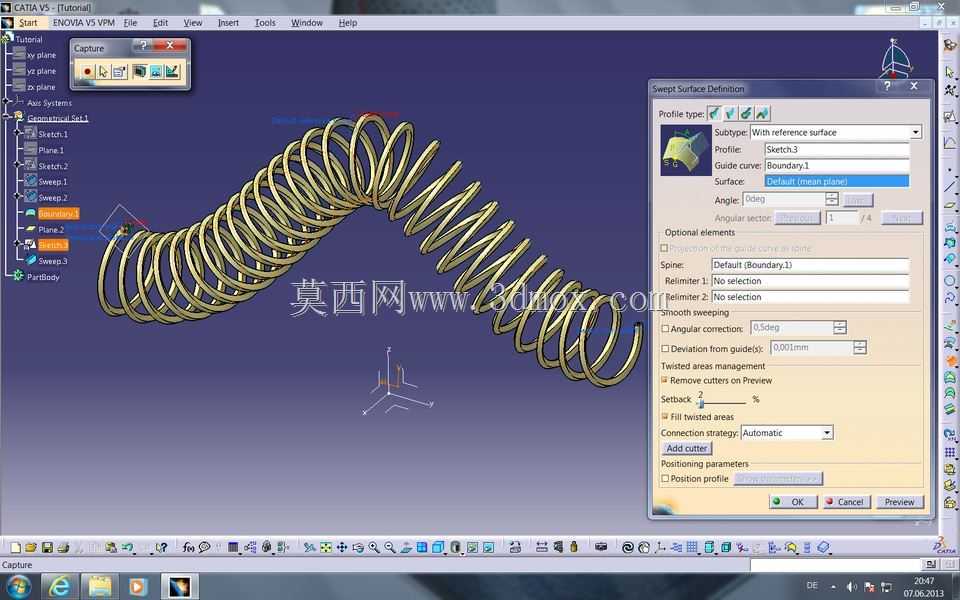This screenshot has height=600, width=960.
Task: Click the Select mode arrow in Capture toolbar
Action: [x=103, y=72]
